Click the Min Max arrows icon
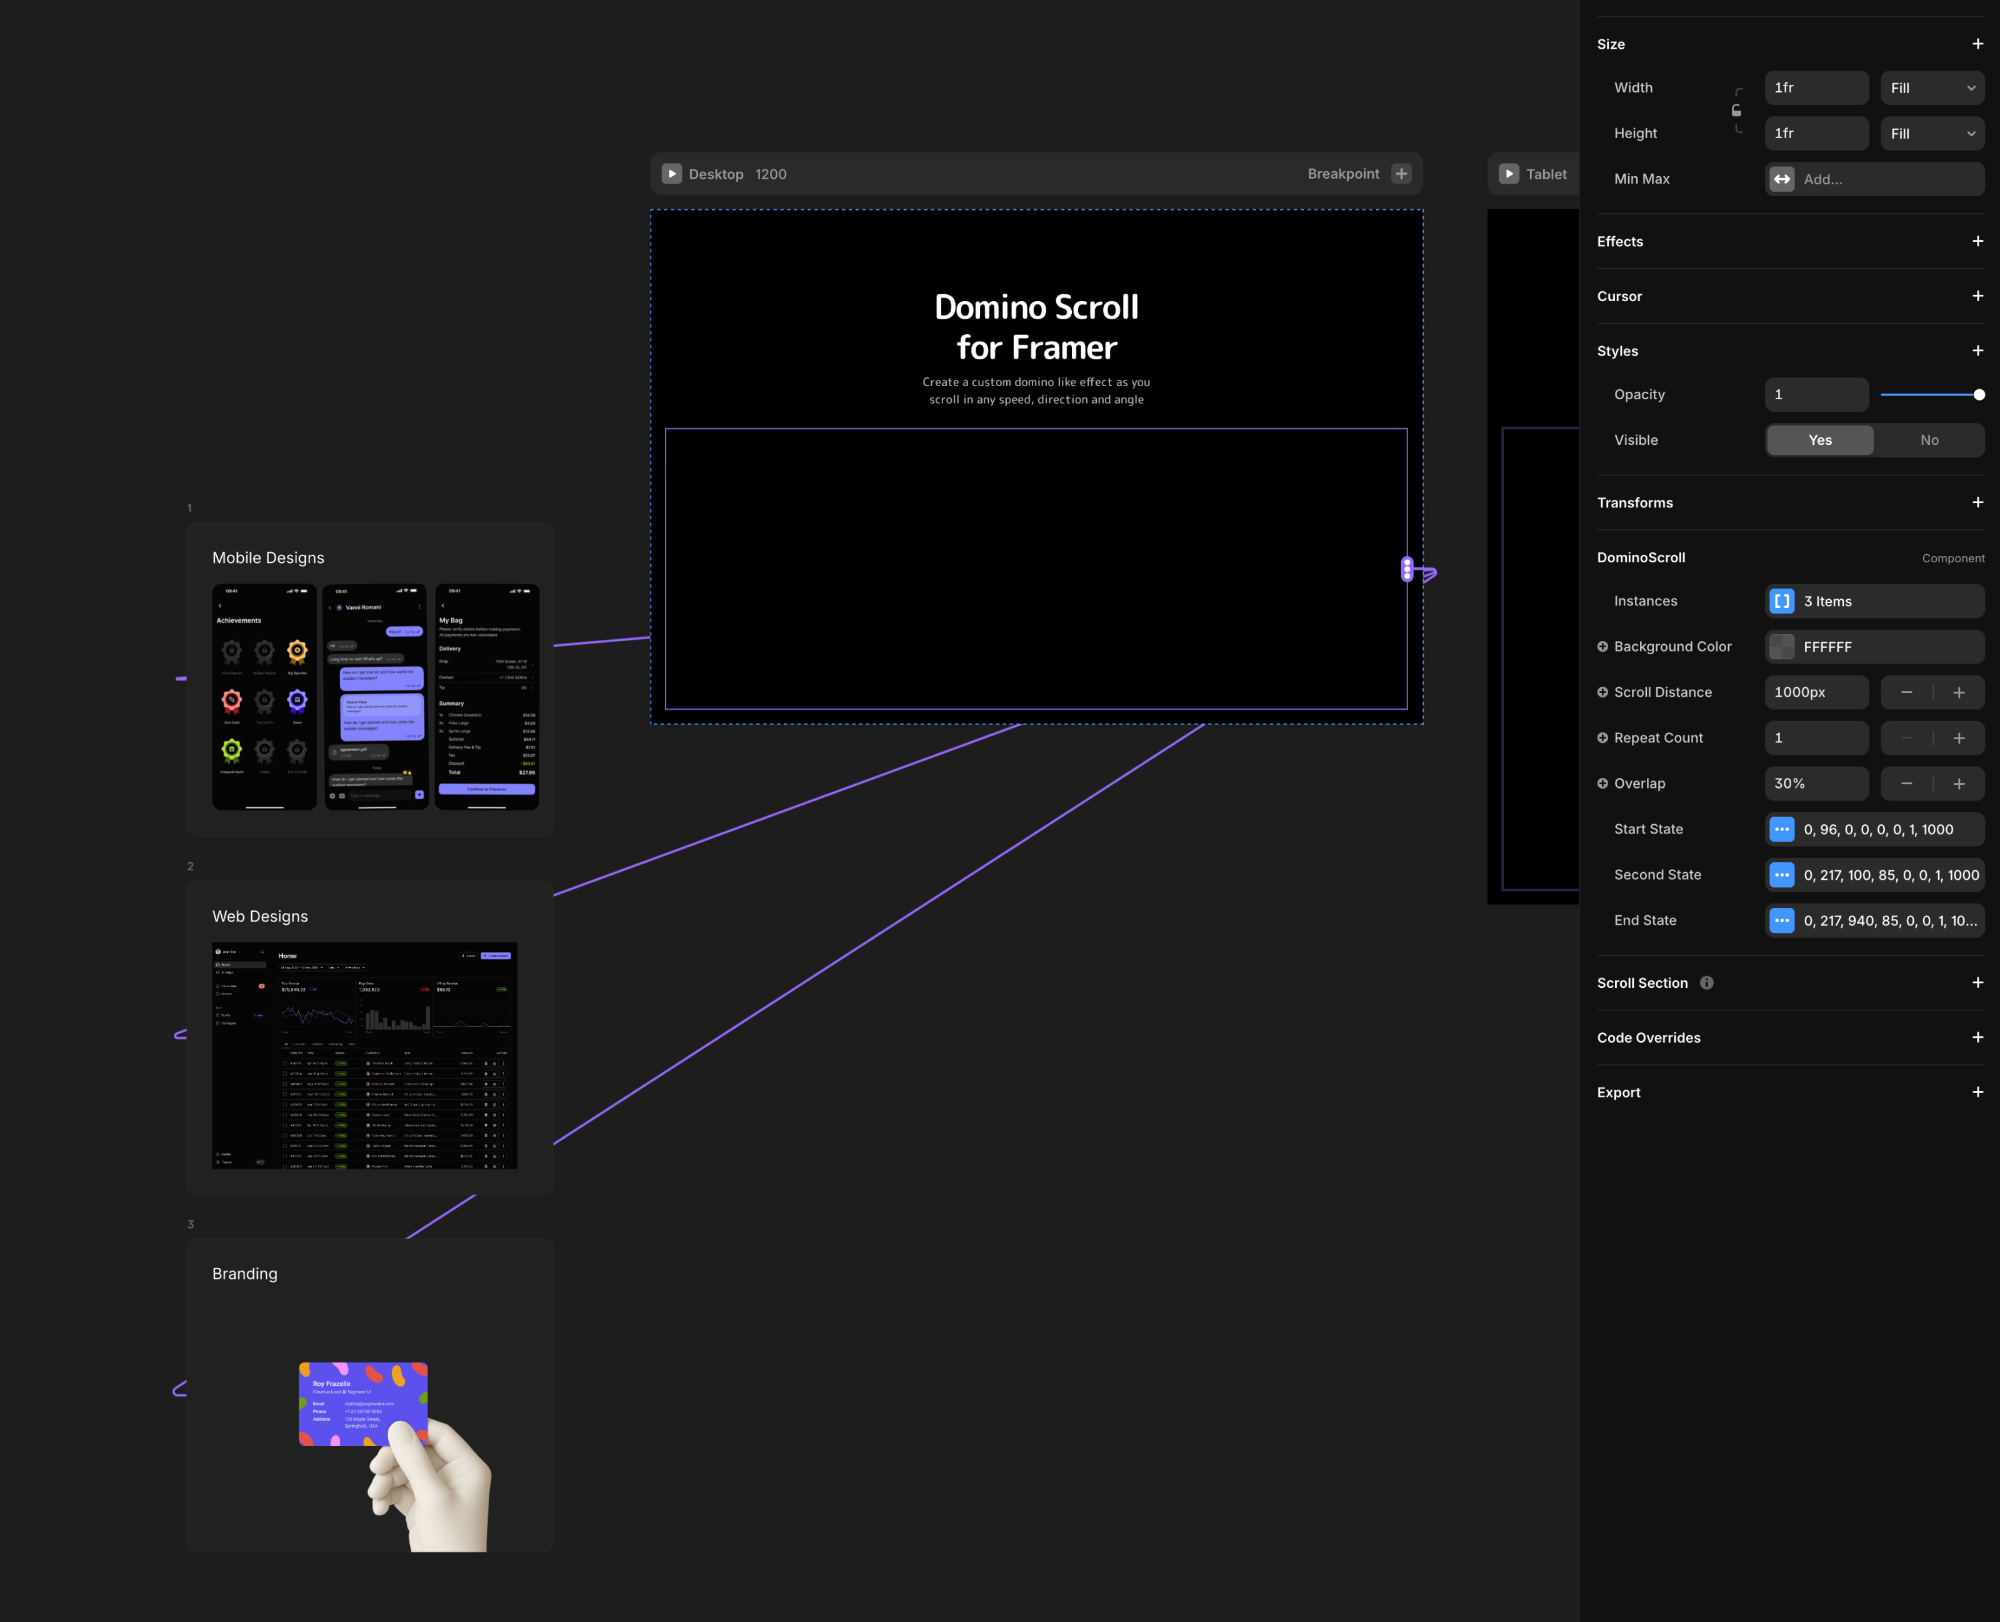The height and width of the screenshot is (1622, 2000). tap(1782, 179)
